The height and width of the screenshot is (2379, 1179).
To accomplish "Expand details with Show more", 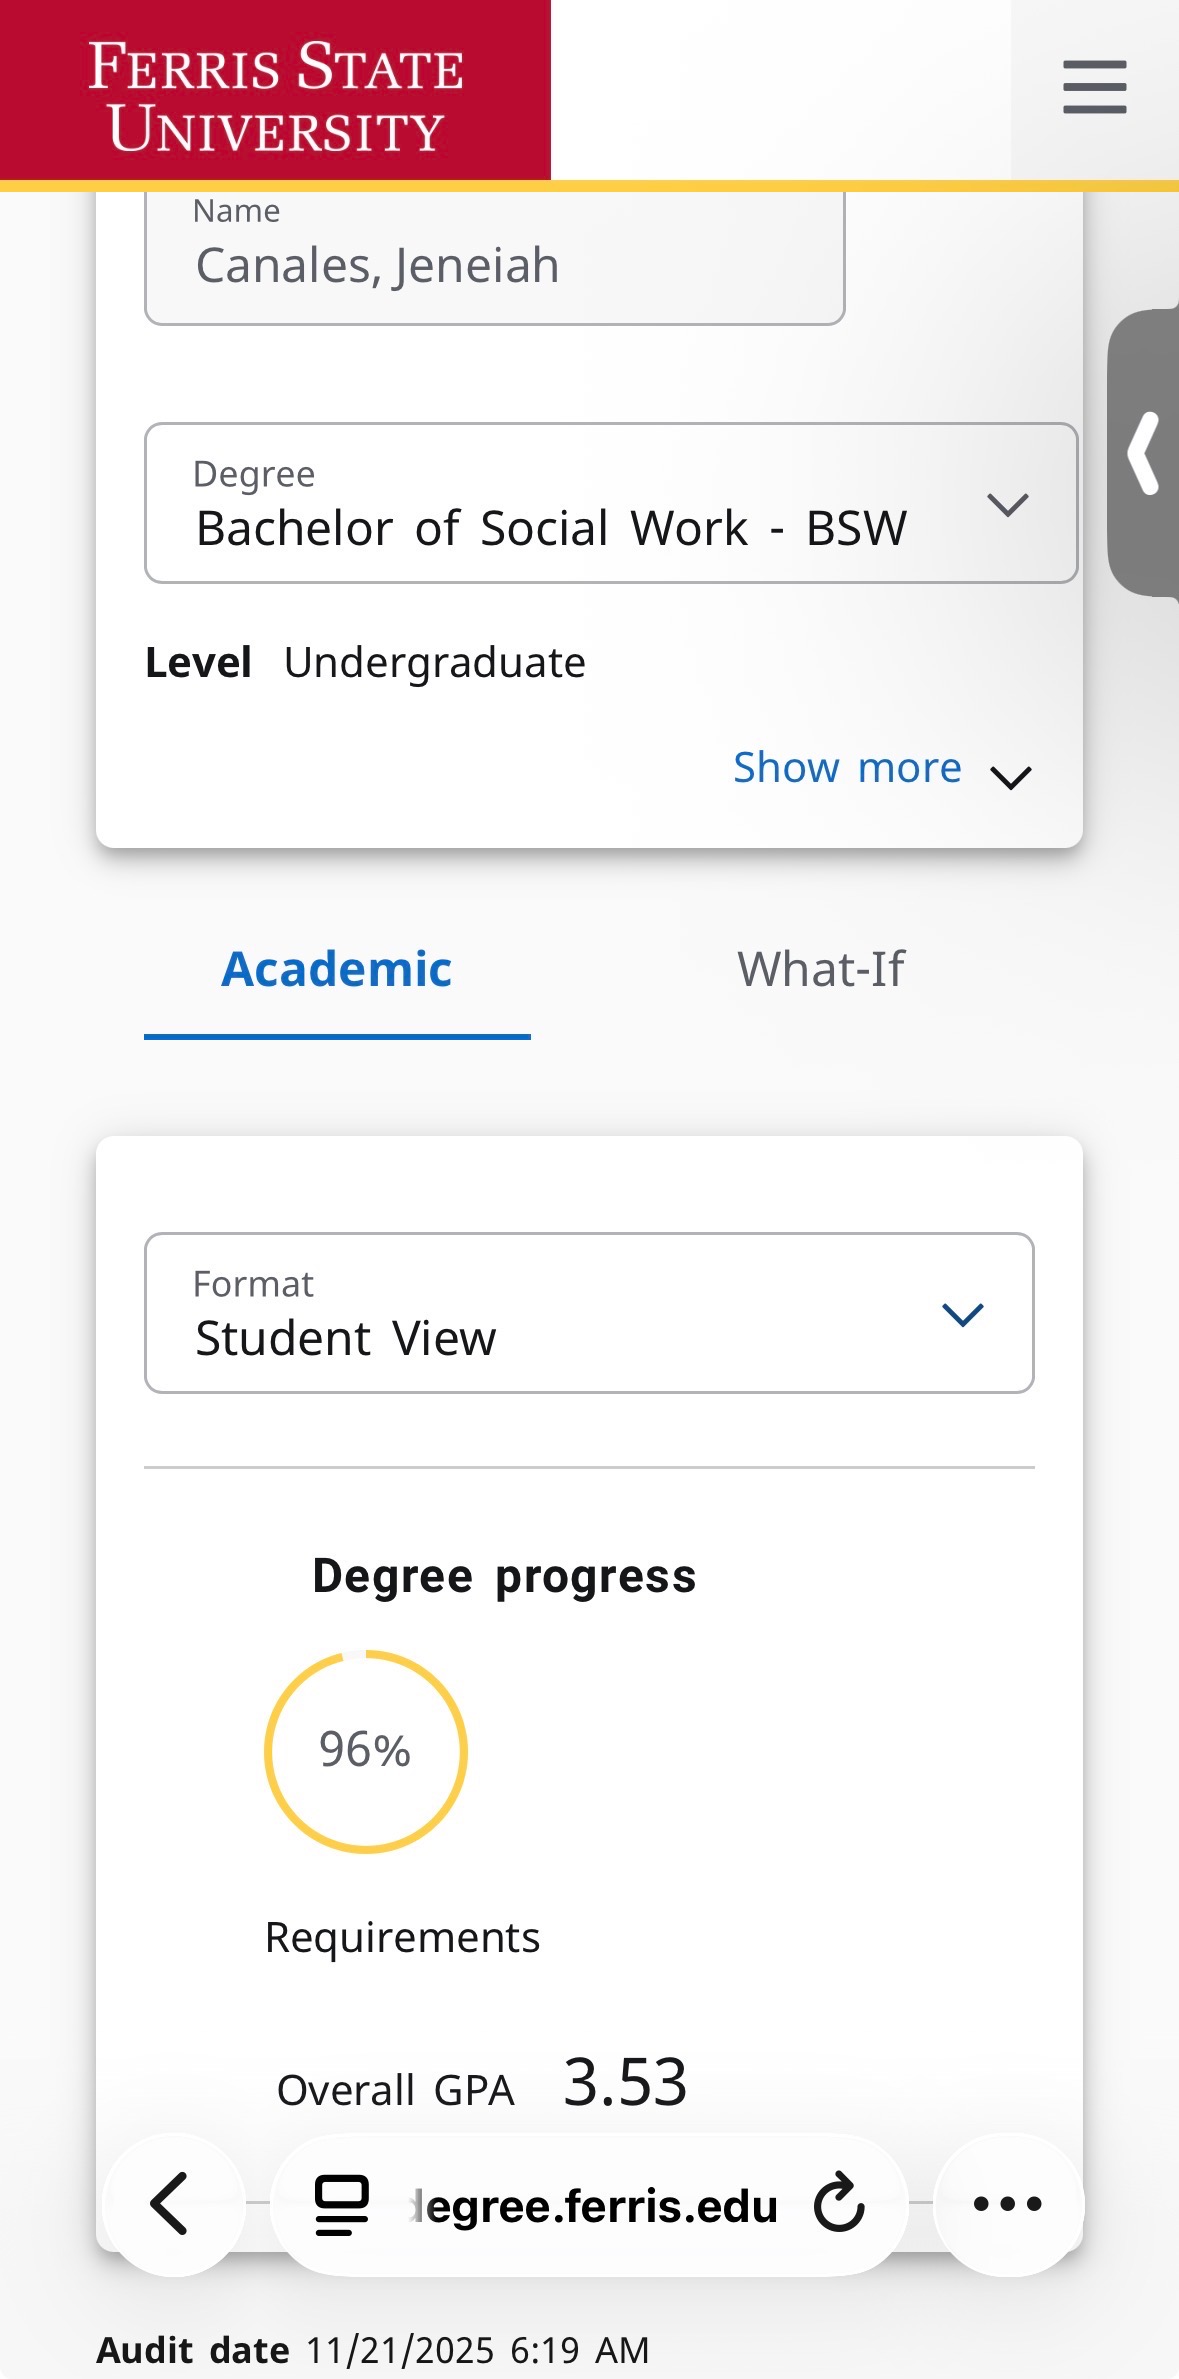I will [x=847, y=768].
